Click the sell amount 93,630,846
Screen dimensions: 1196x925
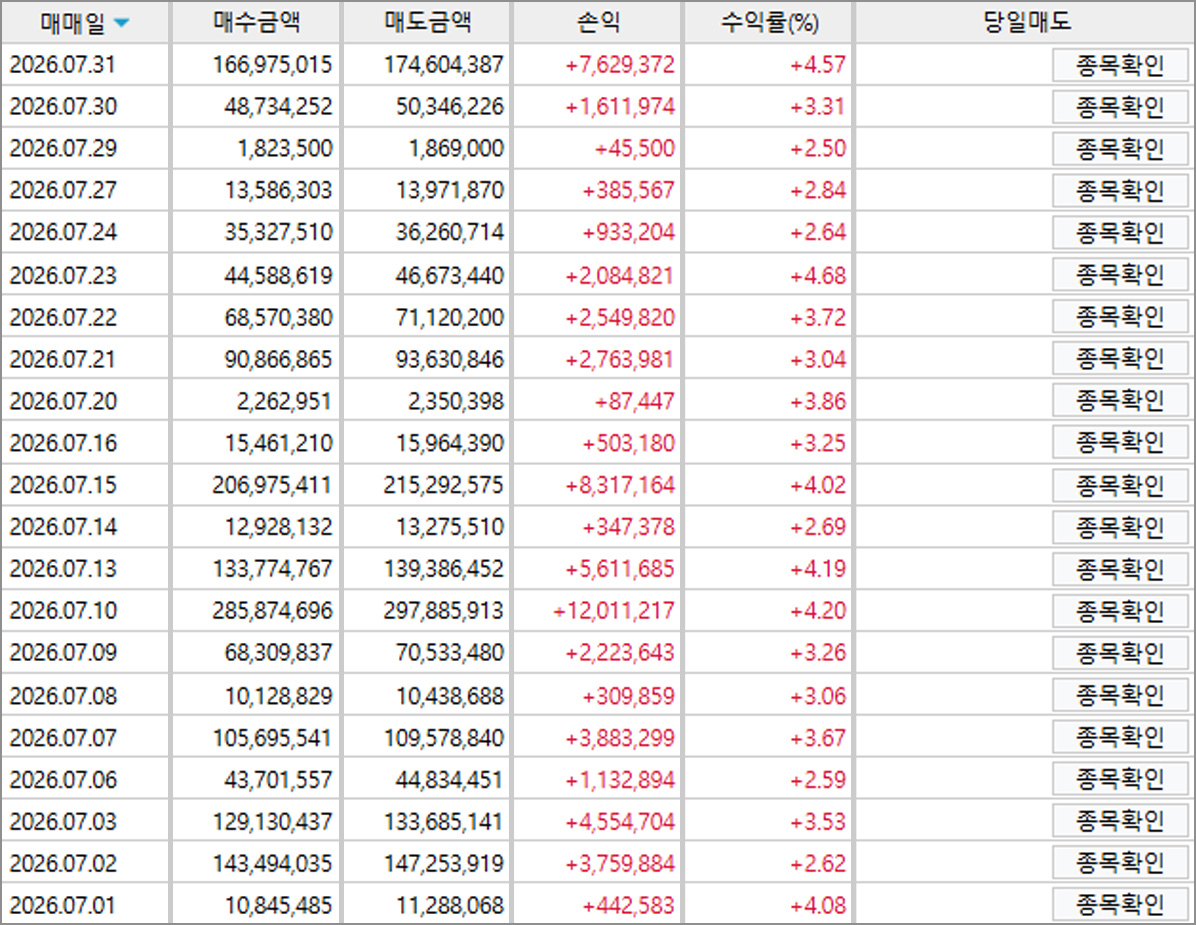[x=450, y=359]
